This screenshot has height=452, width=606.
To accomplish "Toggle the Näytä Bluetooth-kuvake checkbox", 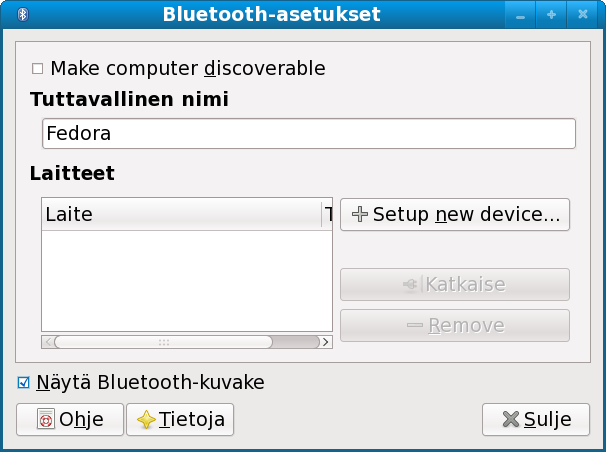I will [x=24, y=382].
